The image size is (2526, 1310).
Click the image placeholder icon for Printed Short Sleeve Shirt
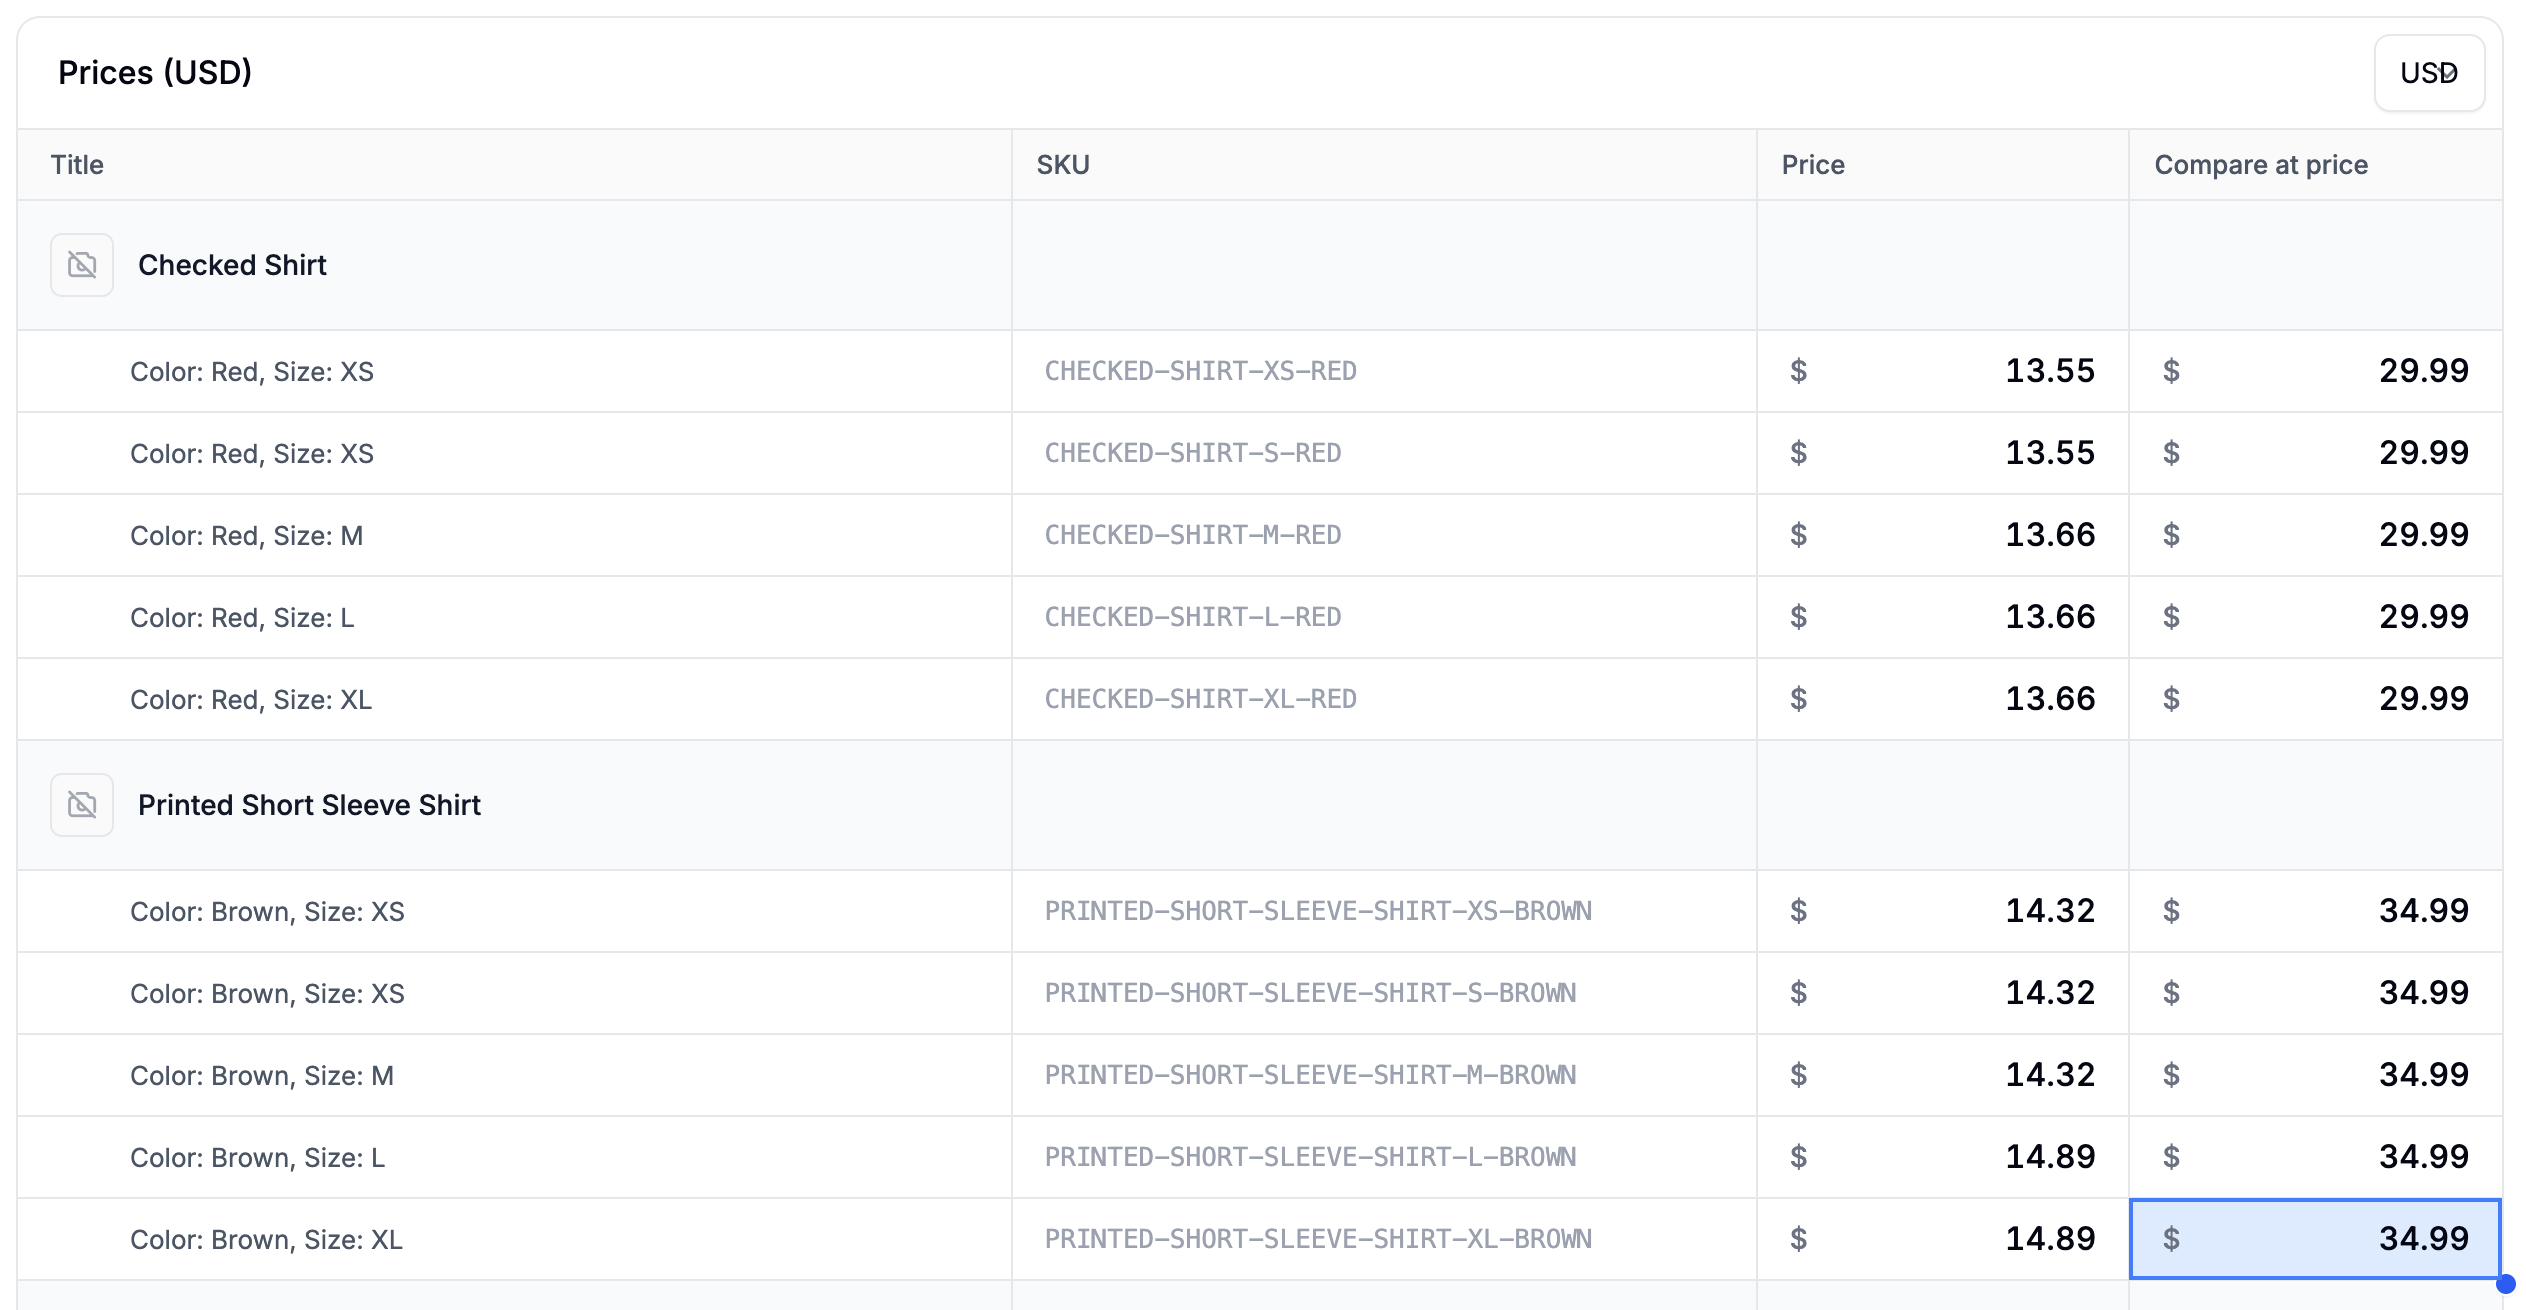81,804
